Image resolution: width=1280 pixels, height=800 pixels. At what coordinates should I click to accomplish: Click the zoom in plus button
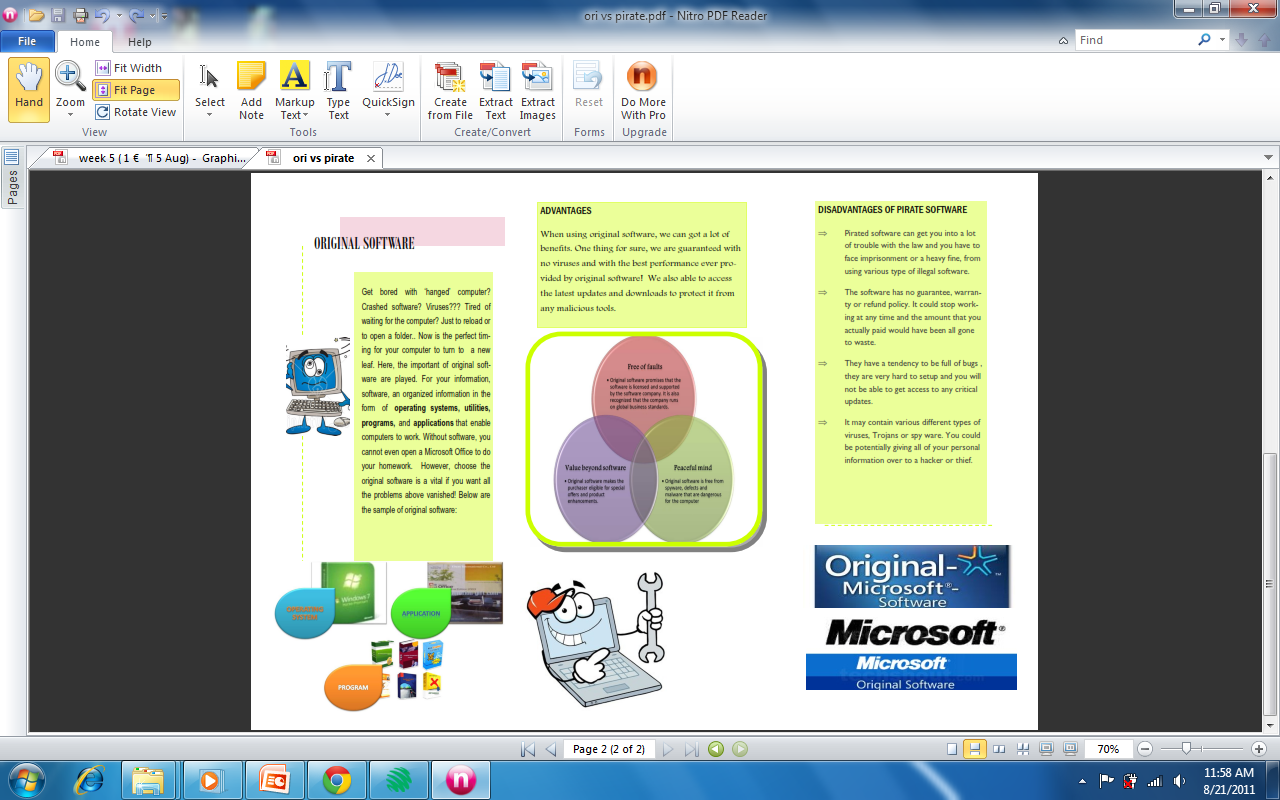[x=1259, y=749]
